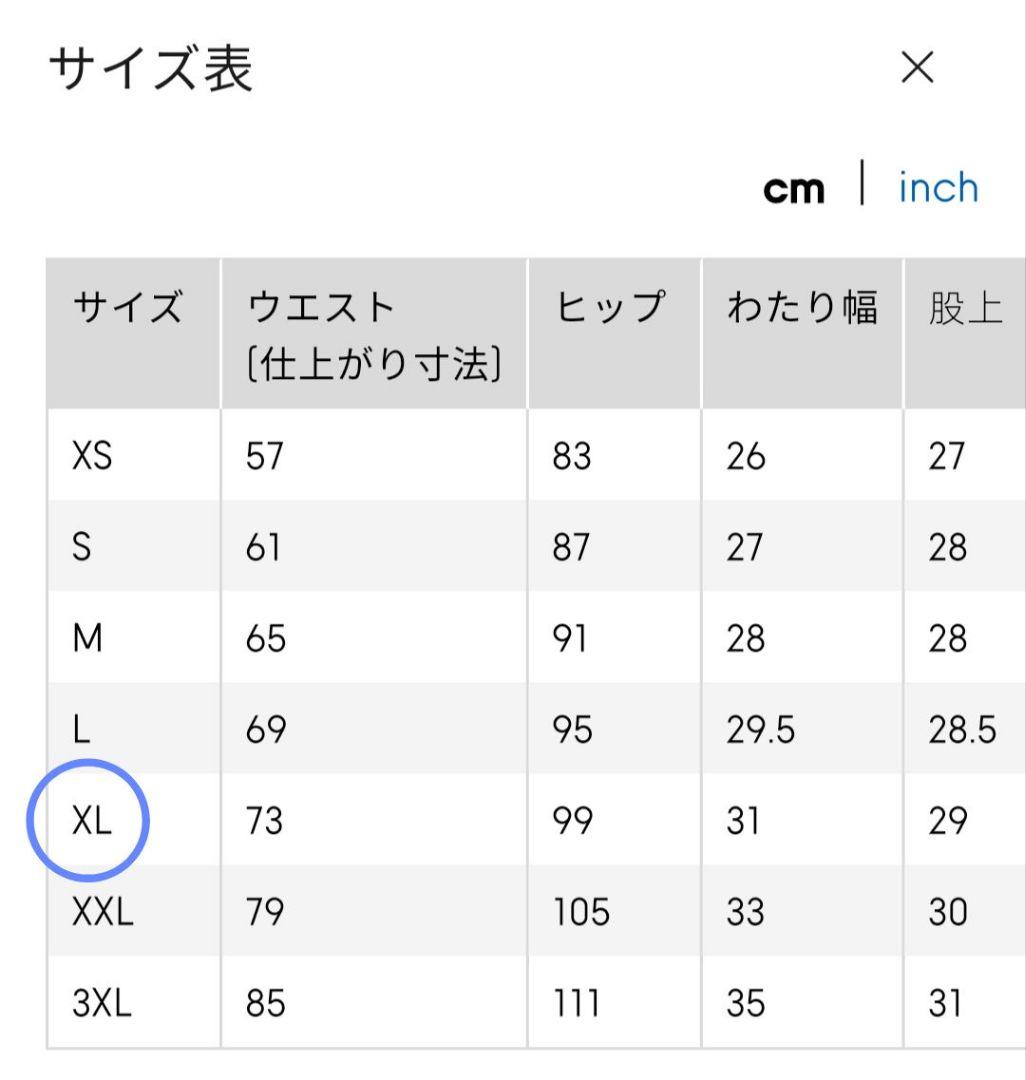
Task: Click the サイズ column header
Action: coord(129,308)
